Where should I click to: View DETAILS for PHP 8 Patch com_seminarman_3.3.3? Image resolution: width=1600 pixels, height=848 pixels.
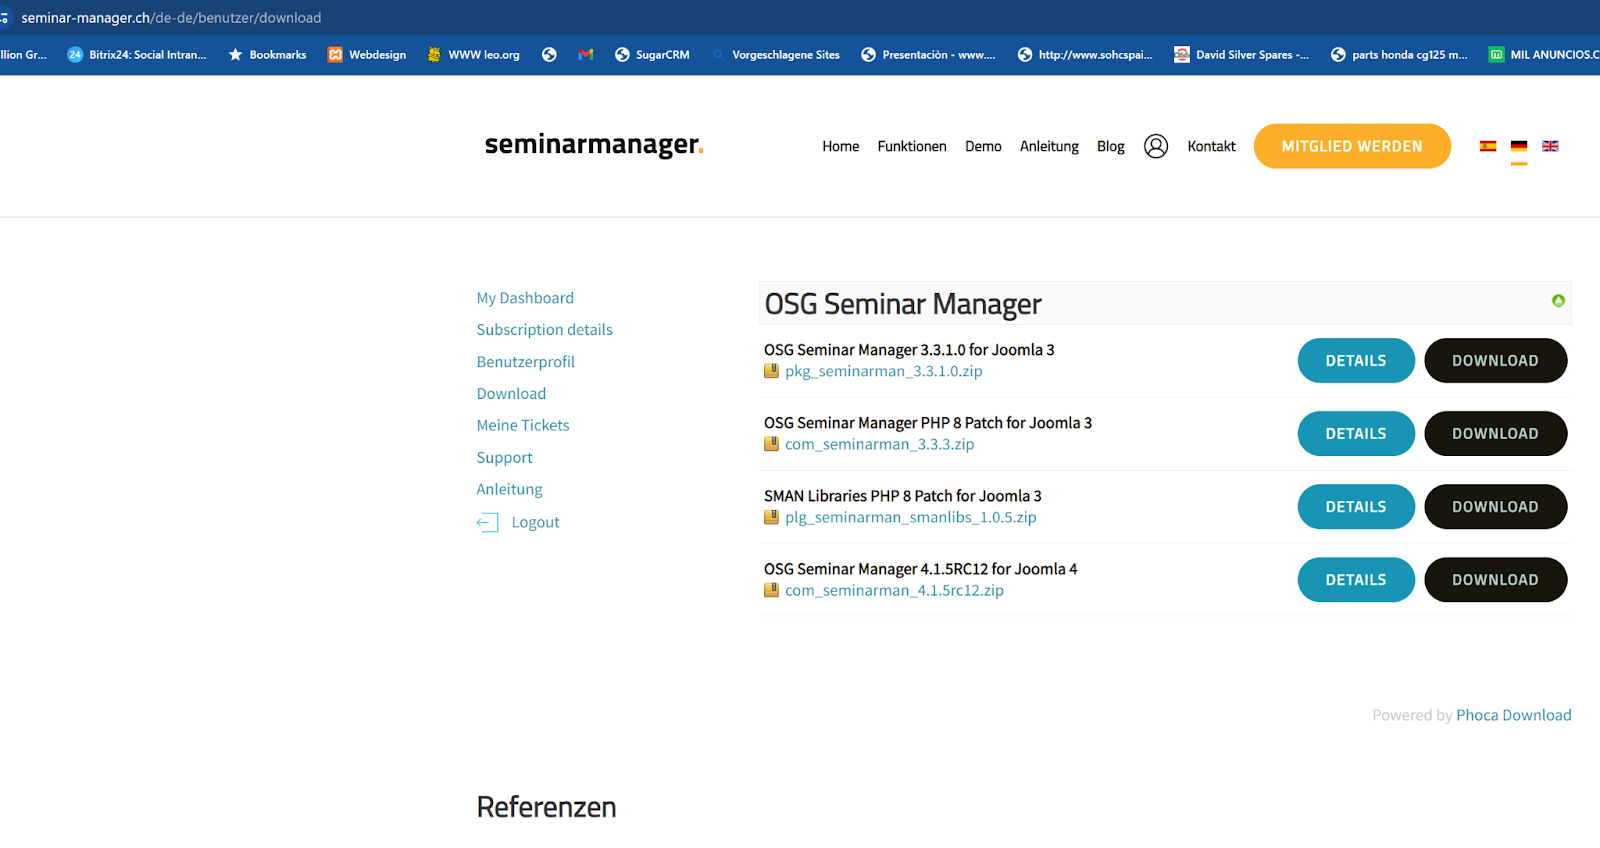click(x=1356, y=434)
